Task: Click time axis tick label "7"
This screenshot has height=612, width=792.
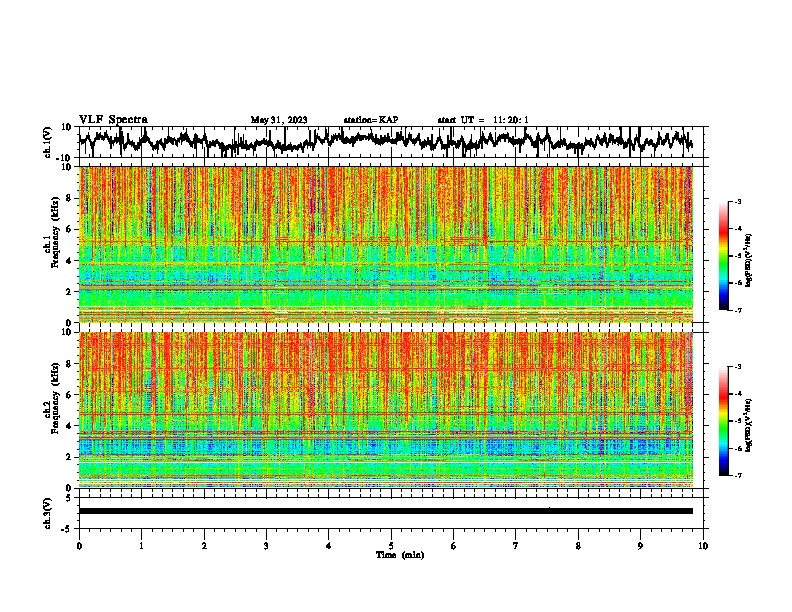Action: [516, 546]
